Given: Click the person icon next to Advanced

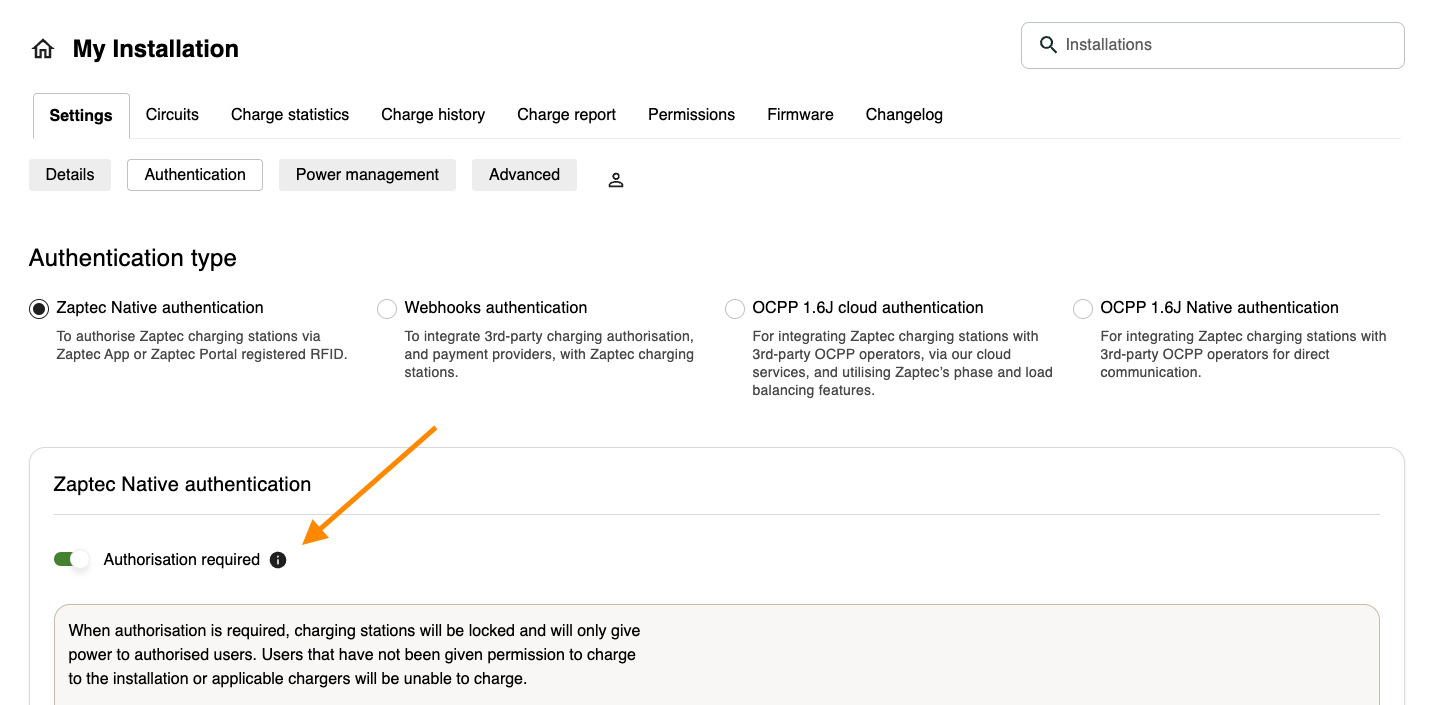Looking at the screenshot, I should coord(615,178).
